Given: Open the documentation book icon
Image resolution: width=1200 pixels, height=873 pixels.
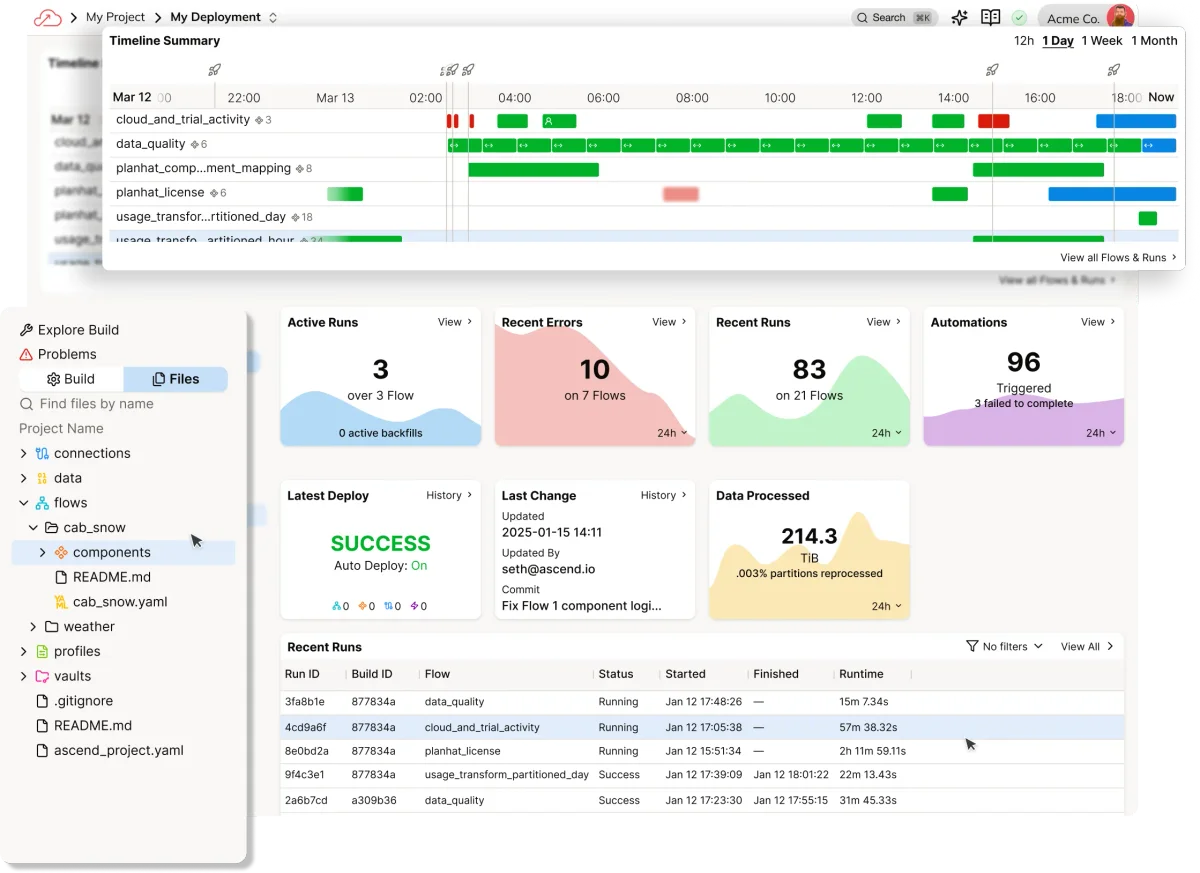Looking at the screenshot, I should [990, 17].
